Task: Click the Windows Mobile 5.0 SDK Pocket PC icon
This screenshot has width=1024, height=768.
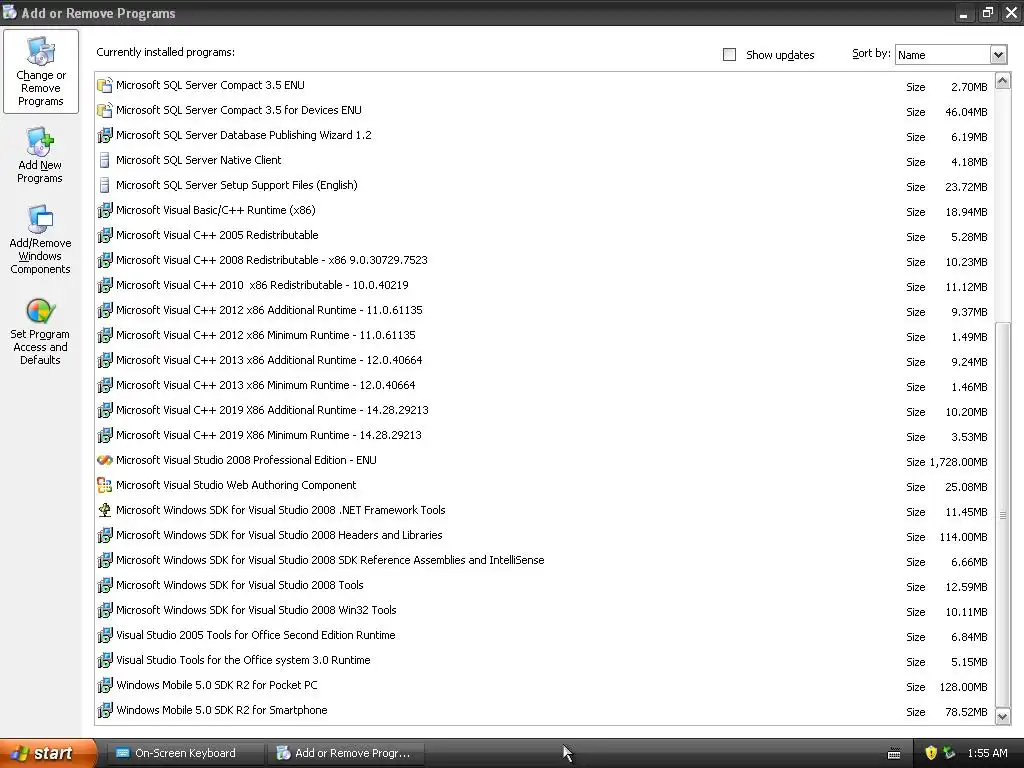Action: (104, 685)
